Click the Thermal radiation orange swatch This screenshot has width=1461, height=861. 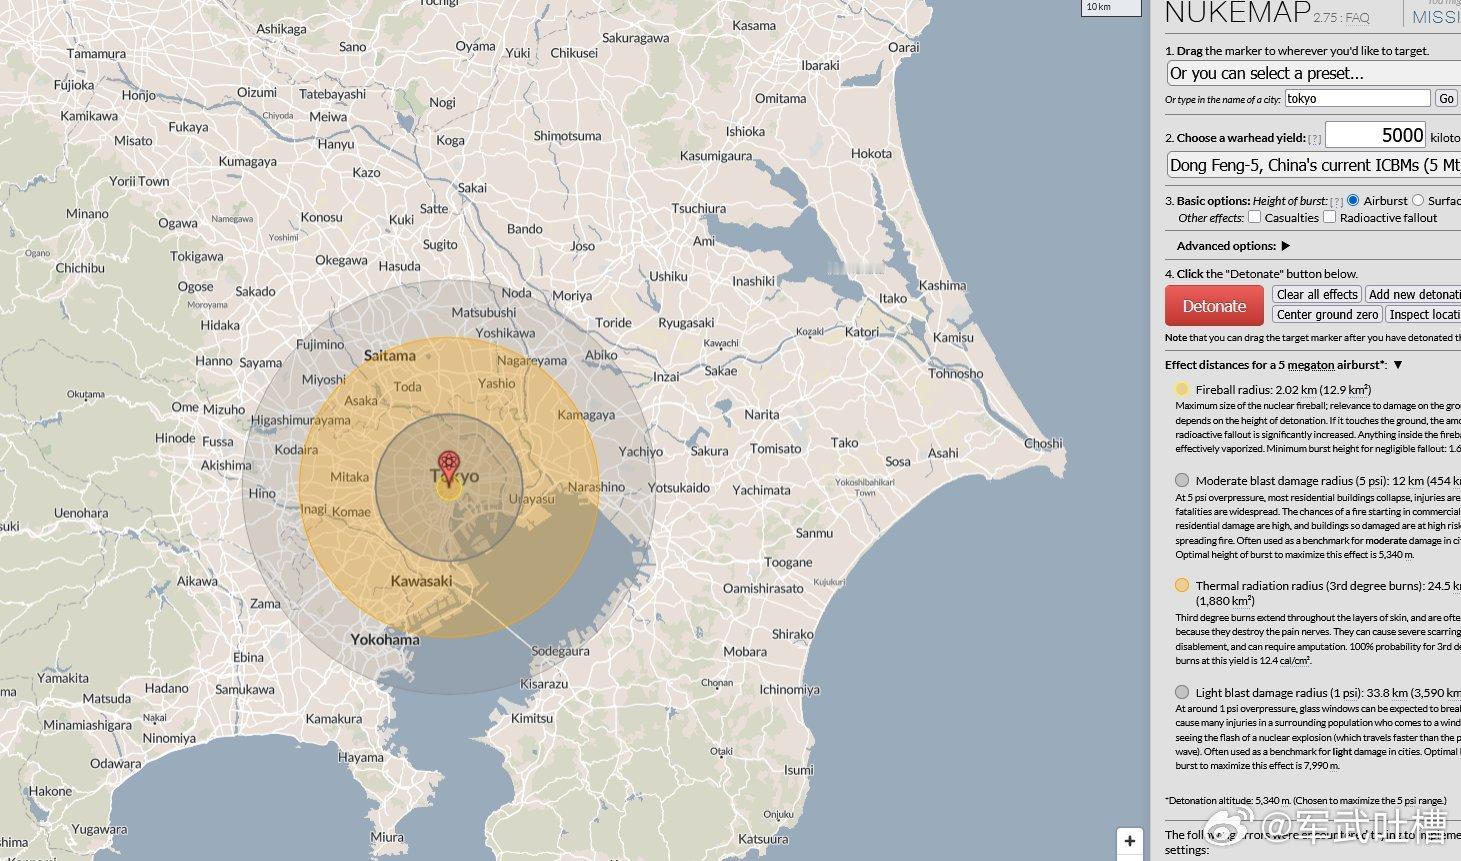click(1182, 585)
